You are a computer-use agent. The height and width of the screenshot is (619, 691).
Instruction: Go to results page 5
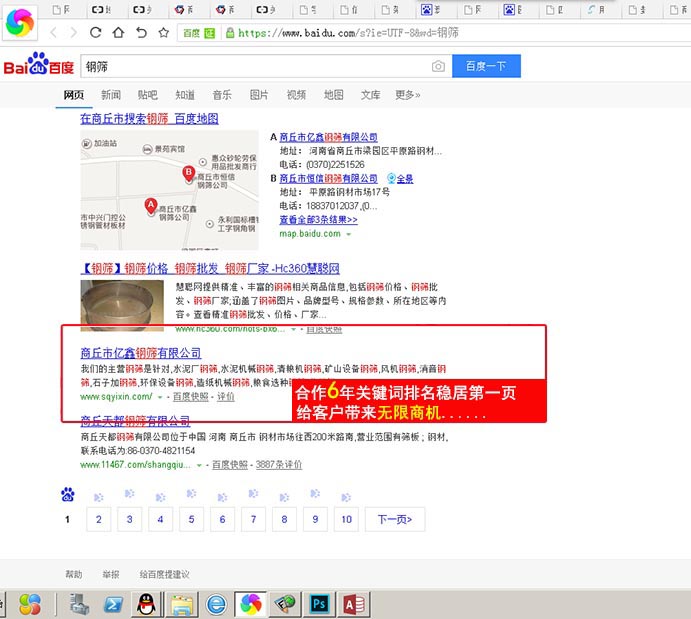click(191, 519)
